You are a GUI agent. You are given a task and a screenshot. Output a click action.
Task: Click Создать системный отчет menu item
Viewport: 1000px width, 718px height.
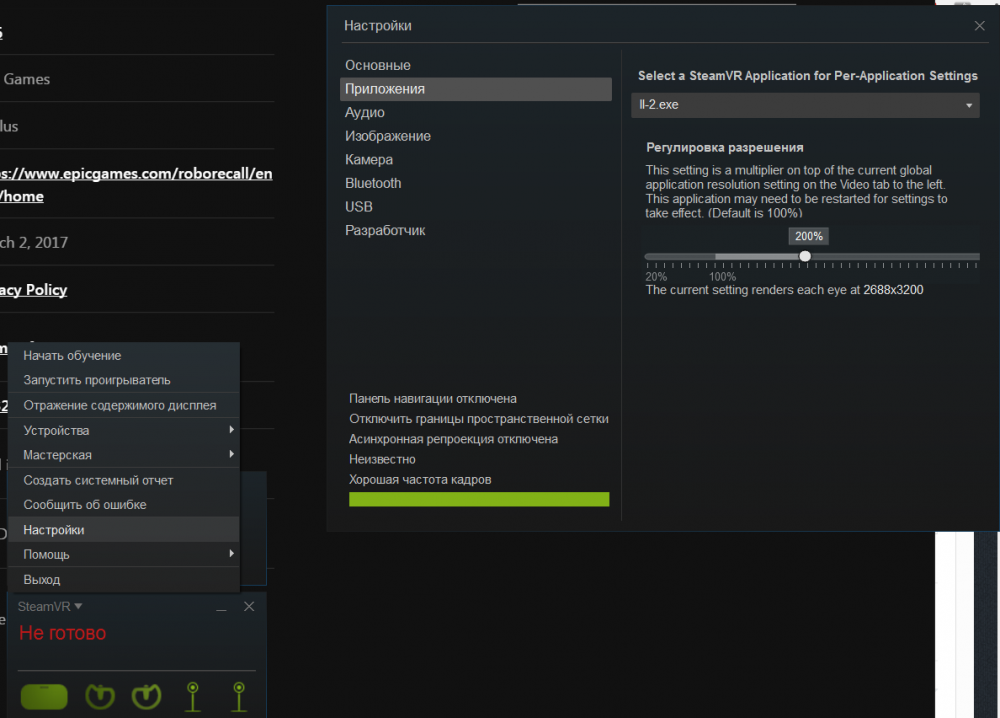[x=120, y=480]
